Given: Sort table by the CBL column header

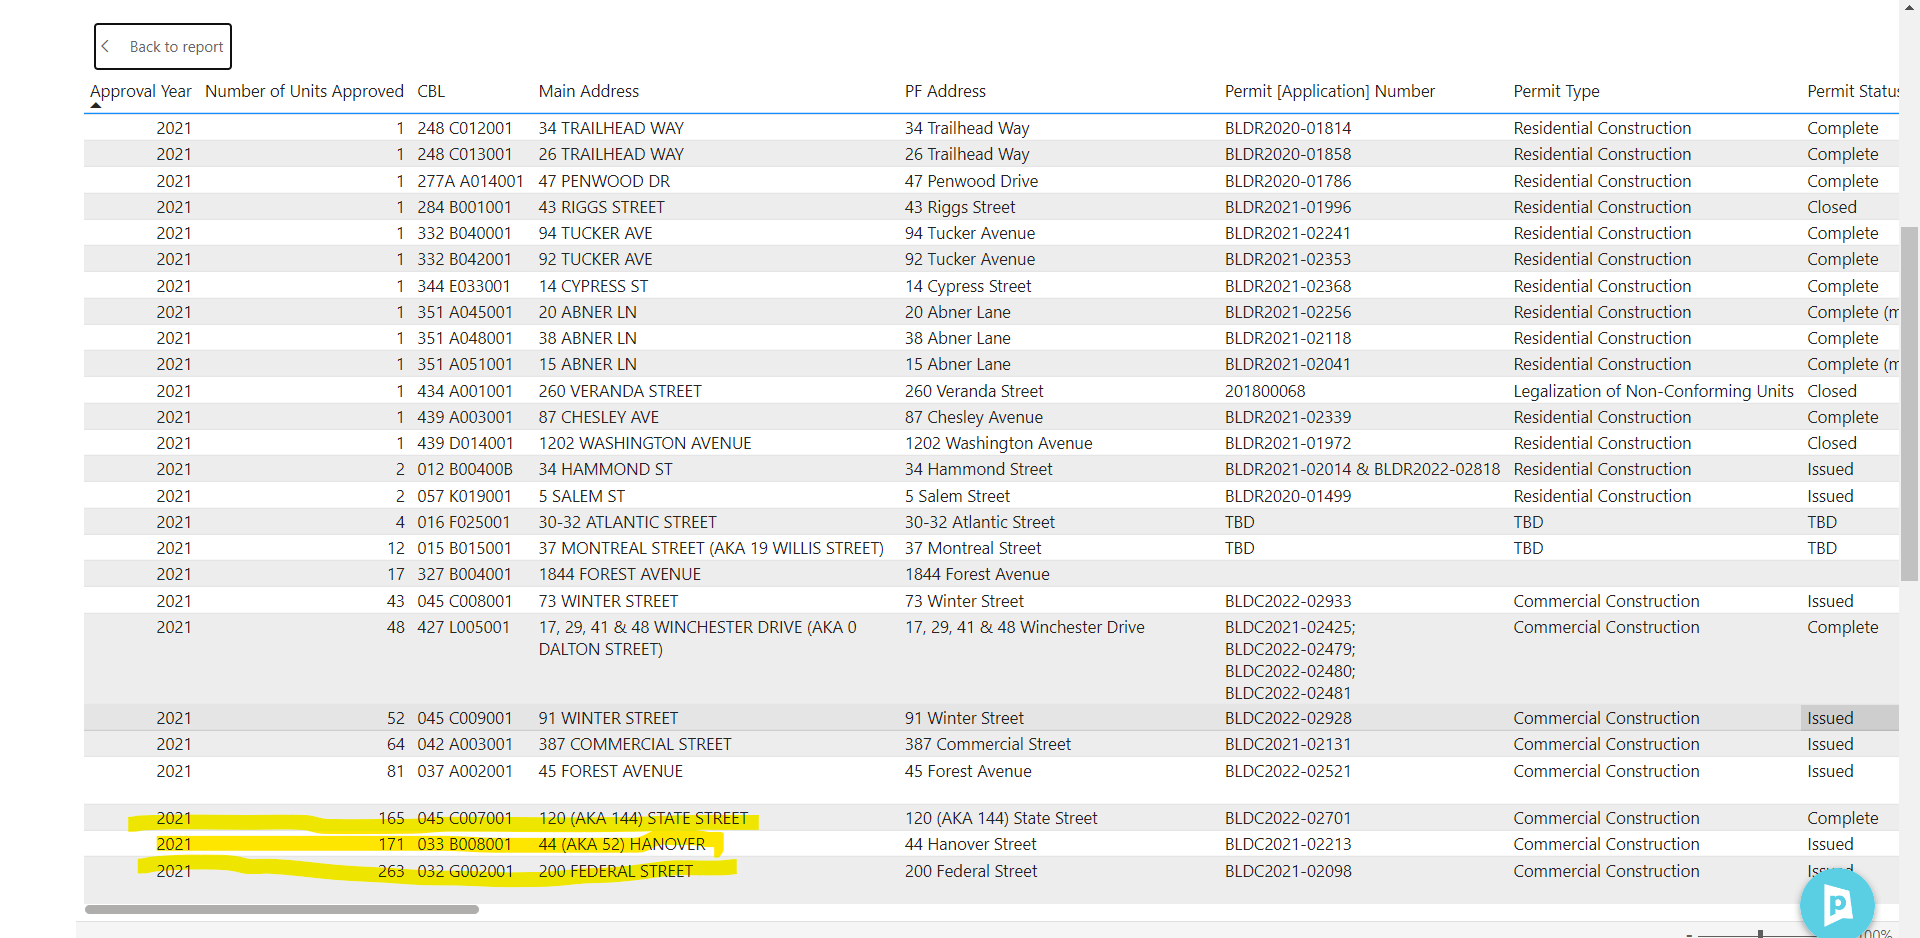Looking at the screenshot, I should [x=431, y=91].
